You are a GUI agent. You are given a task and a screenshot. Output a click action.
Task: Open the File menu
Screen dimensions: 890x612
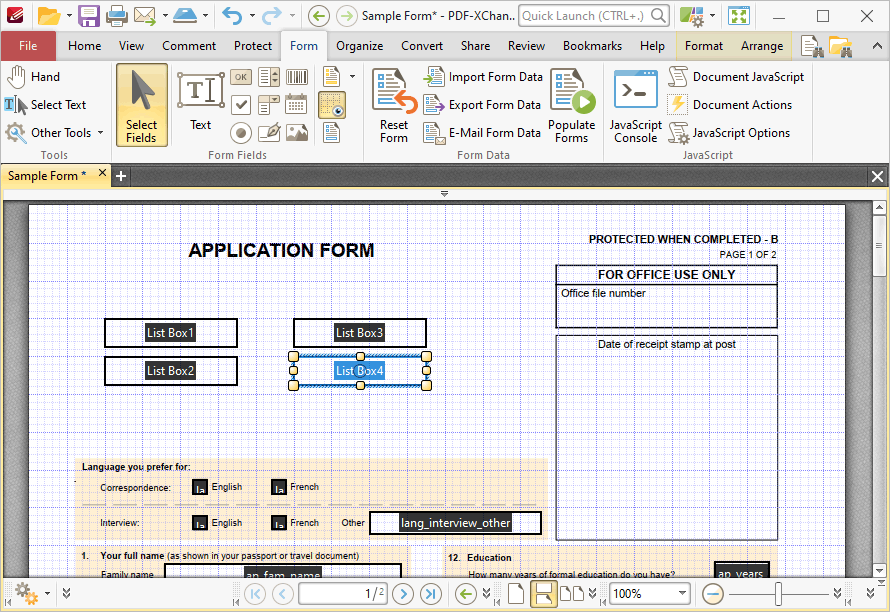tap(28, 46)
